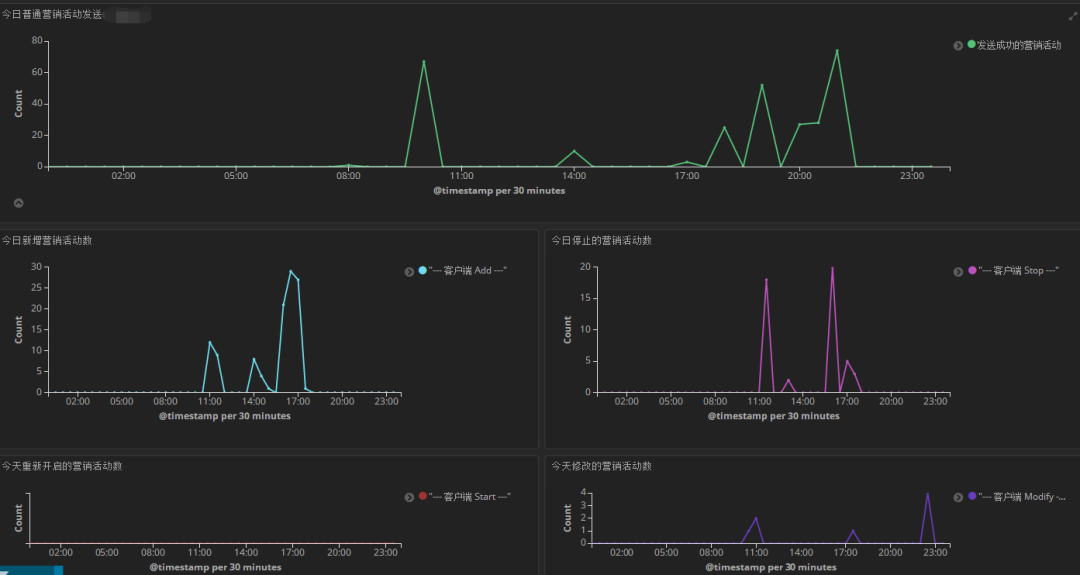Click the 23:00 tick label on the Stop chart
1080x575 pixels.
(x=935, y=401)
